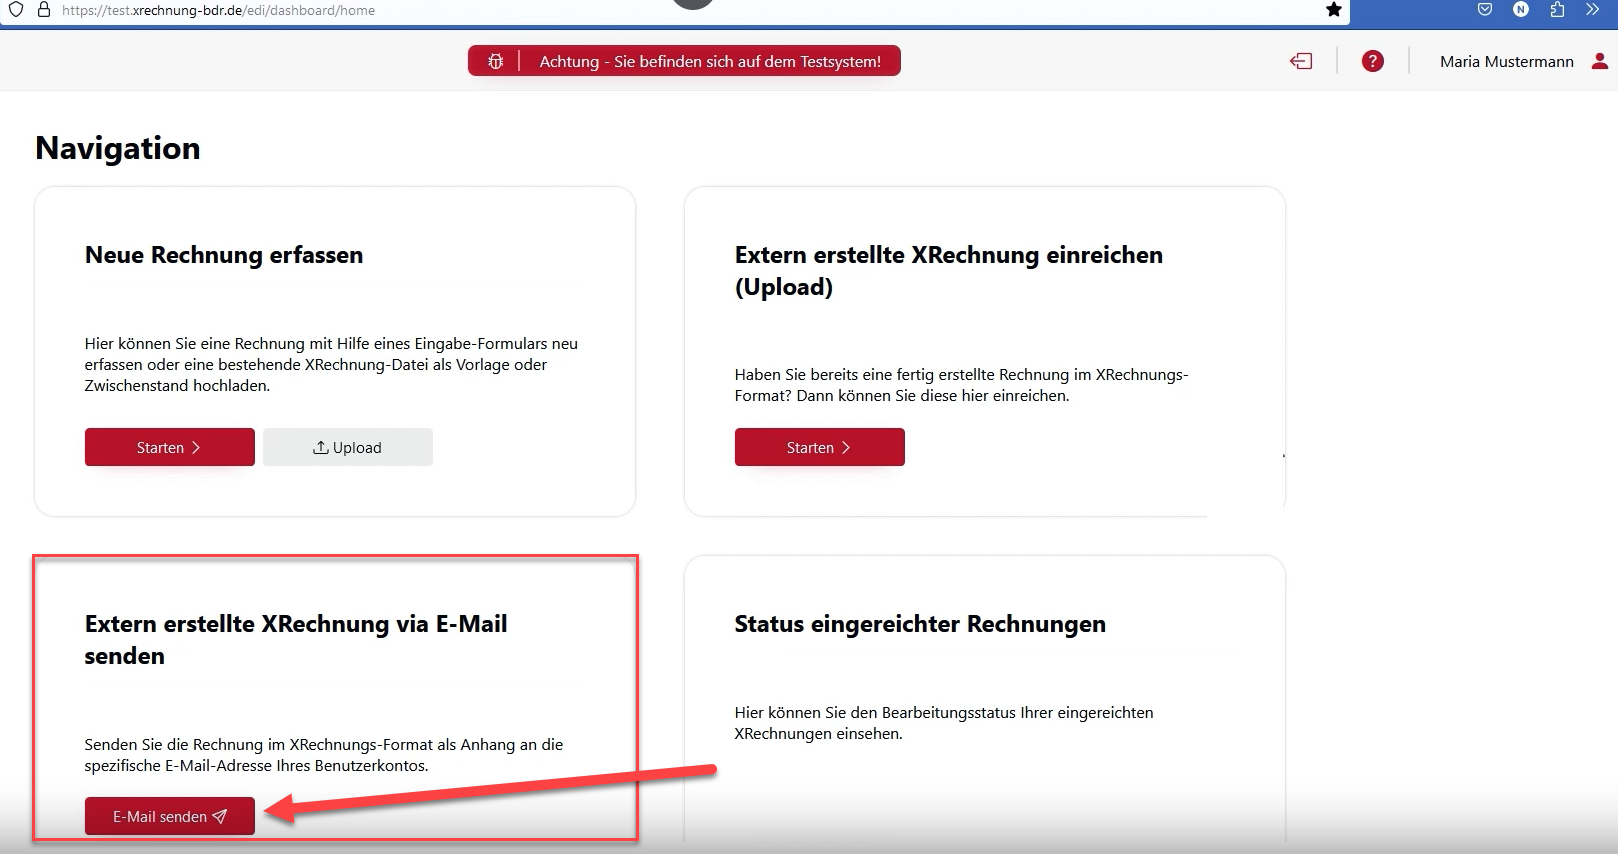Click the Achtung Testsystem warning banner

[684, 61]
